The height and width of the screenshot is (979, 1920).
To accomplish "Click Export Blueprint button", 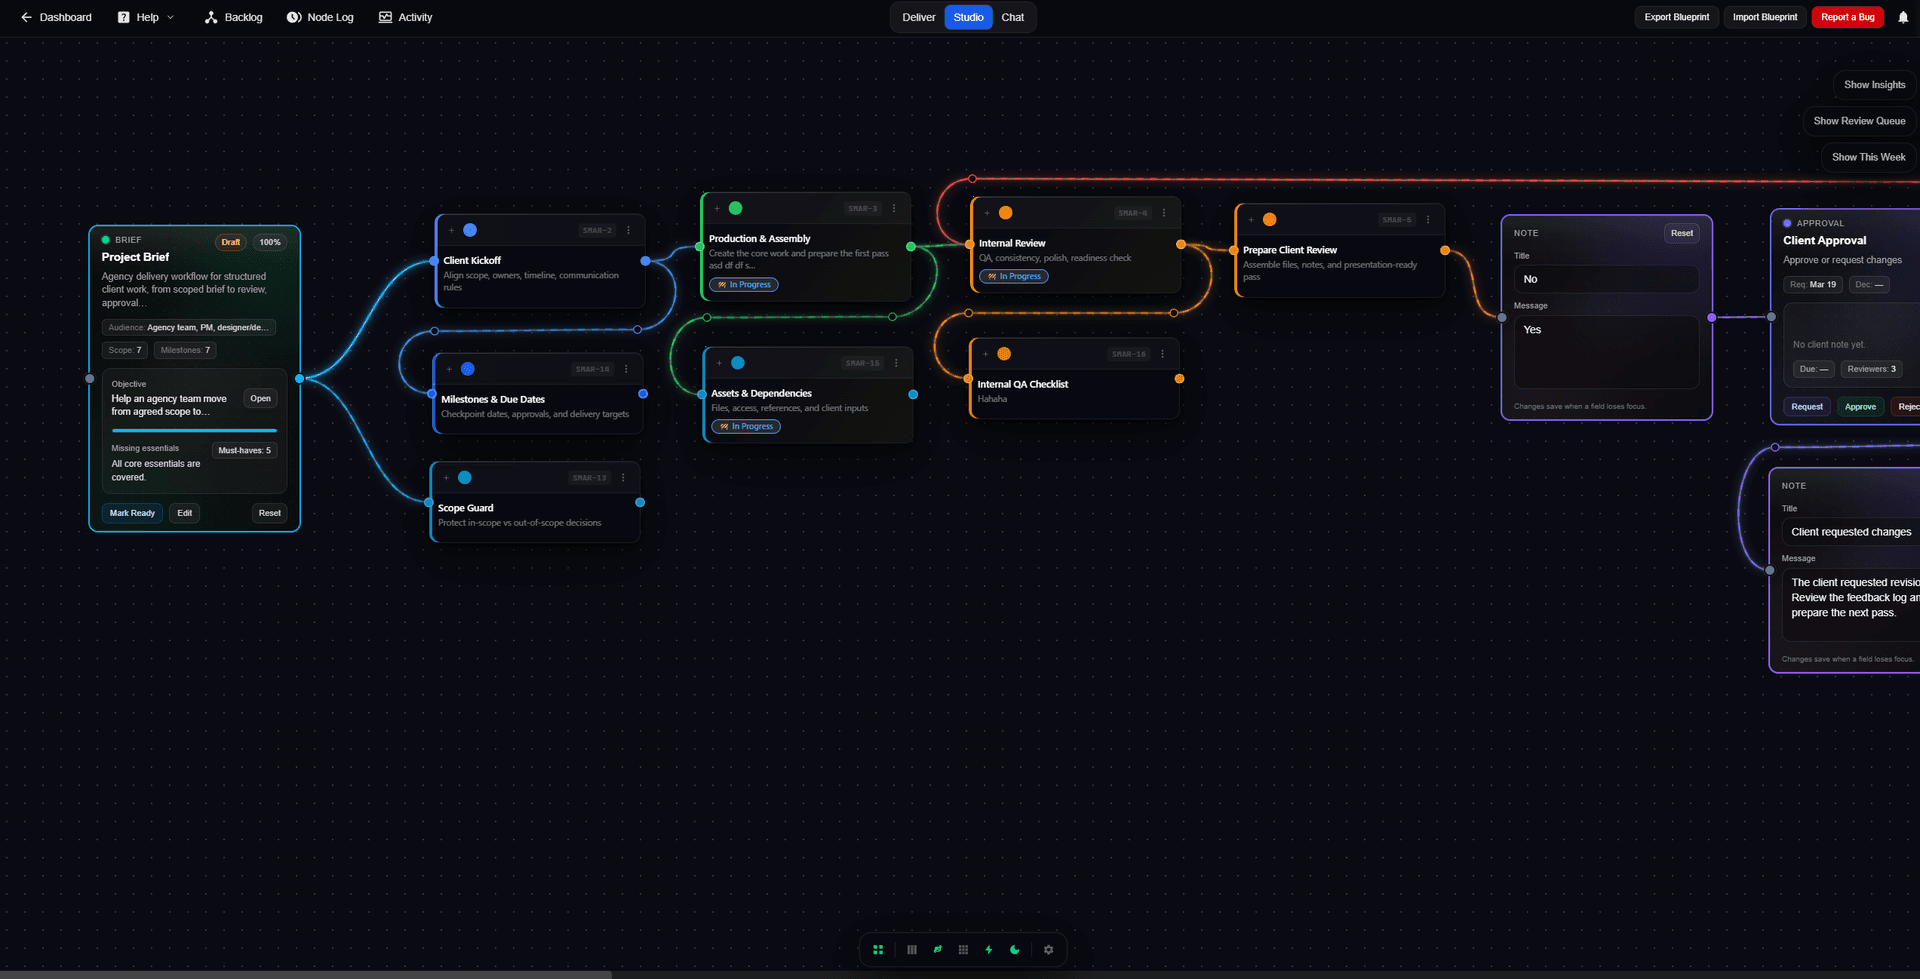I will 1677,17.
